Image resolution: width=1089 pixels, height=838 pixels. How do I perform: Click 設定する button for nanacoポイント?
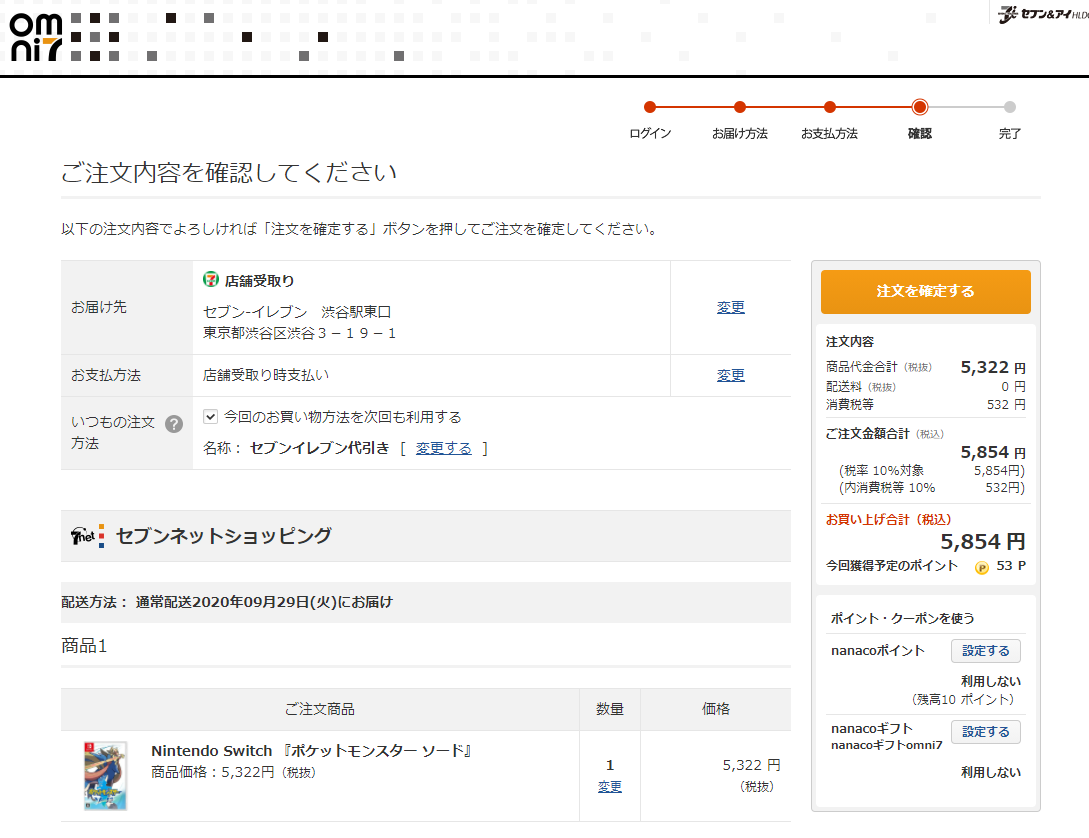986,651
